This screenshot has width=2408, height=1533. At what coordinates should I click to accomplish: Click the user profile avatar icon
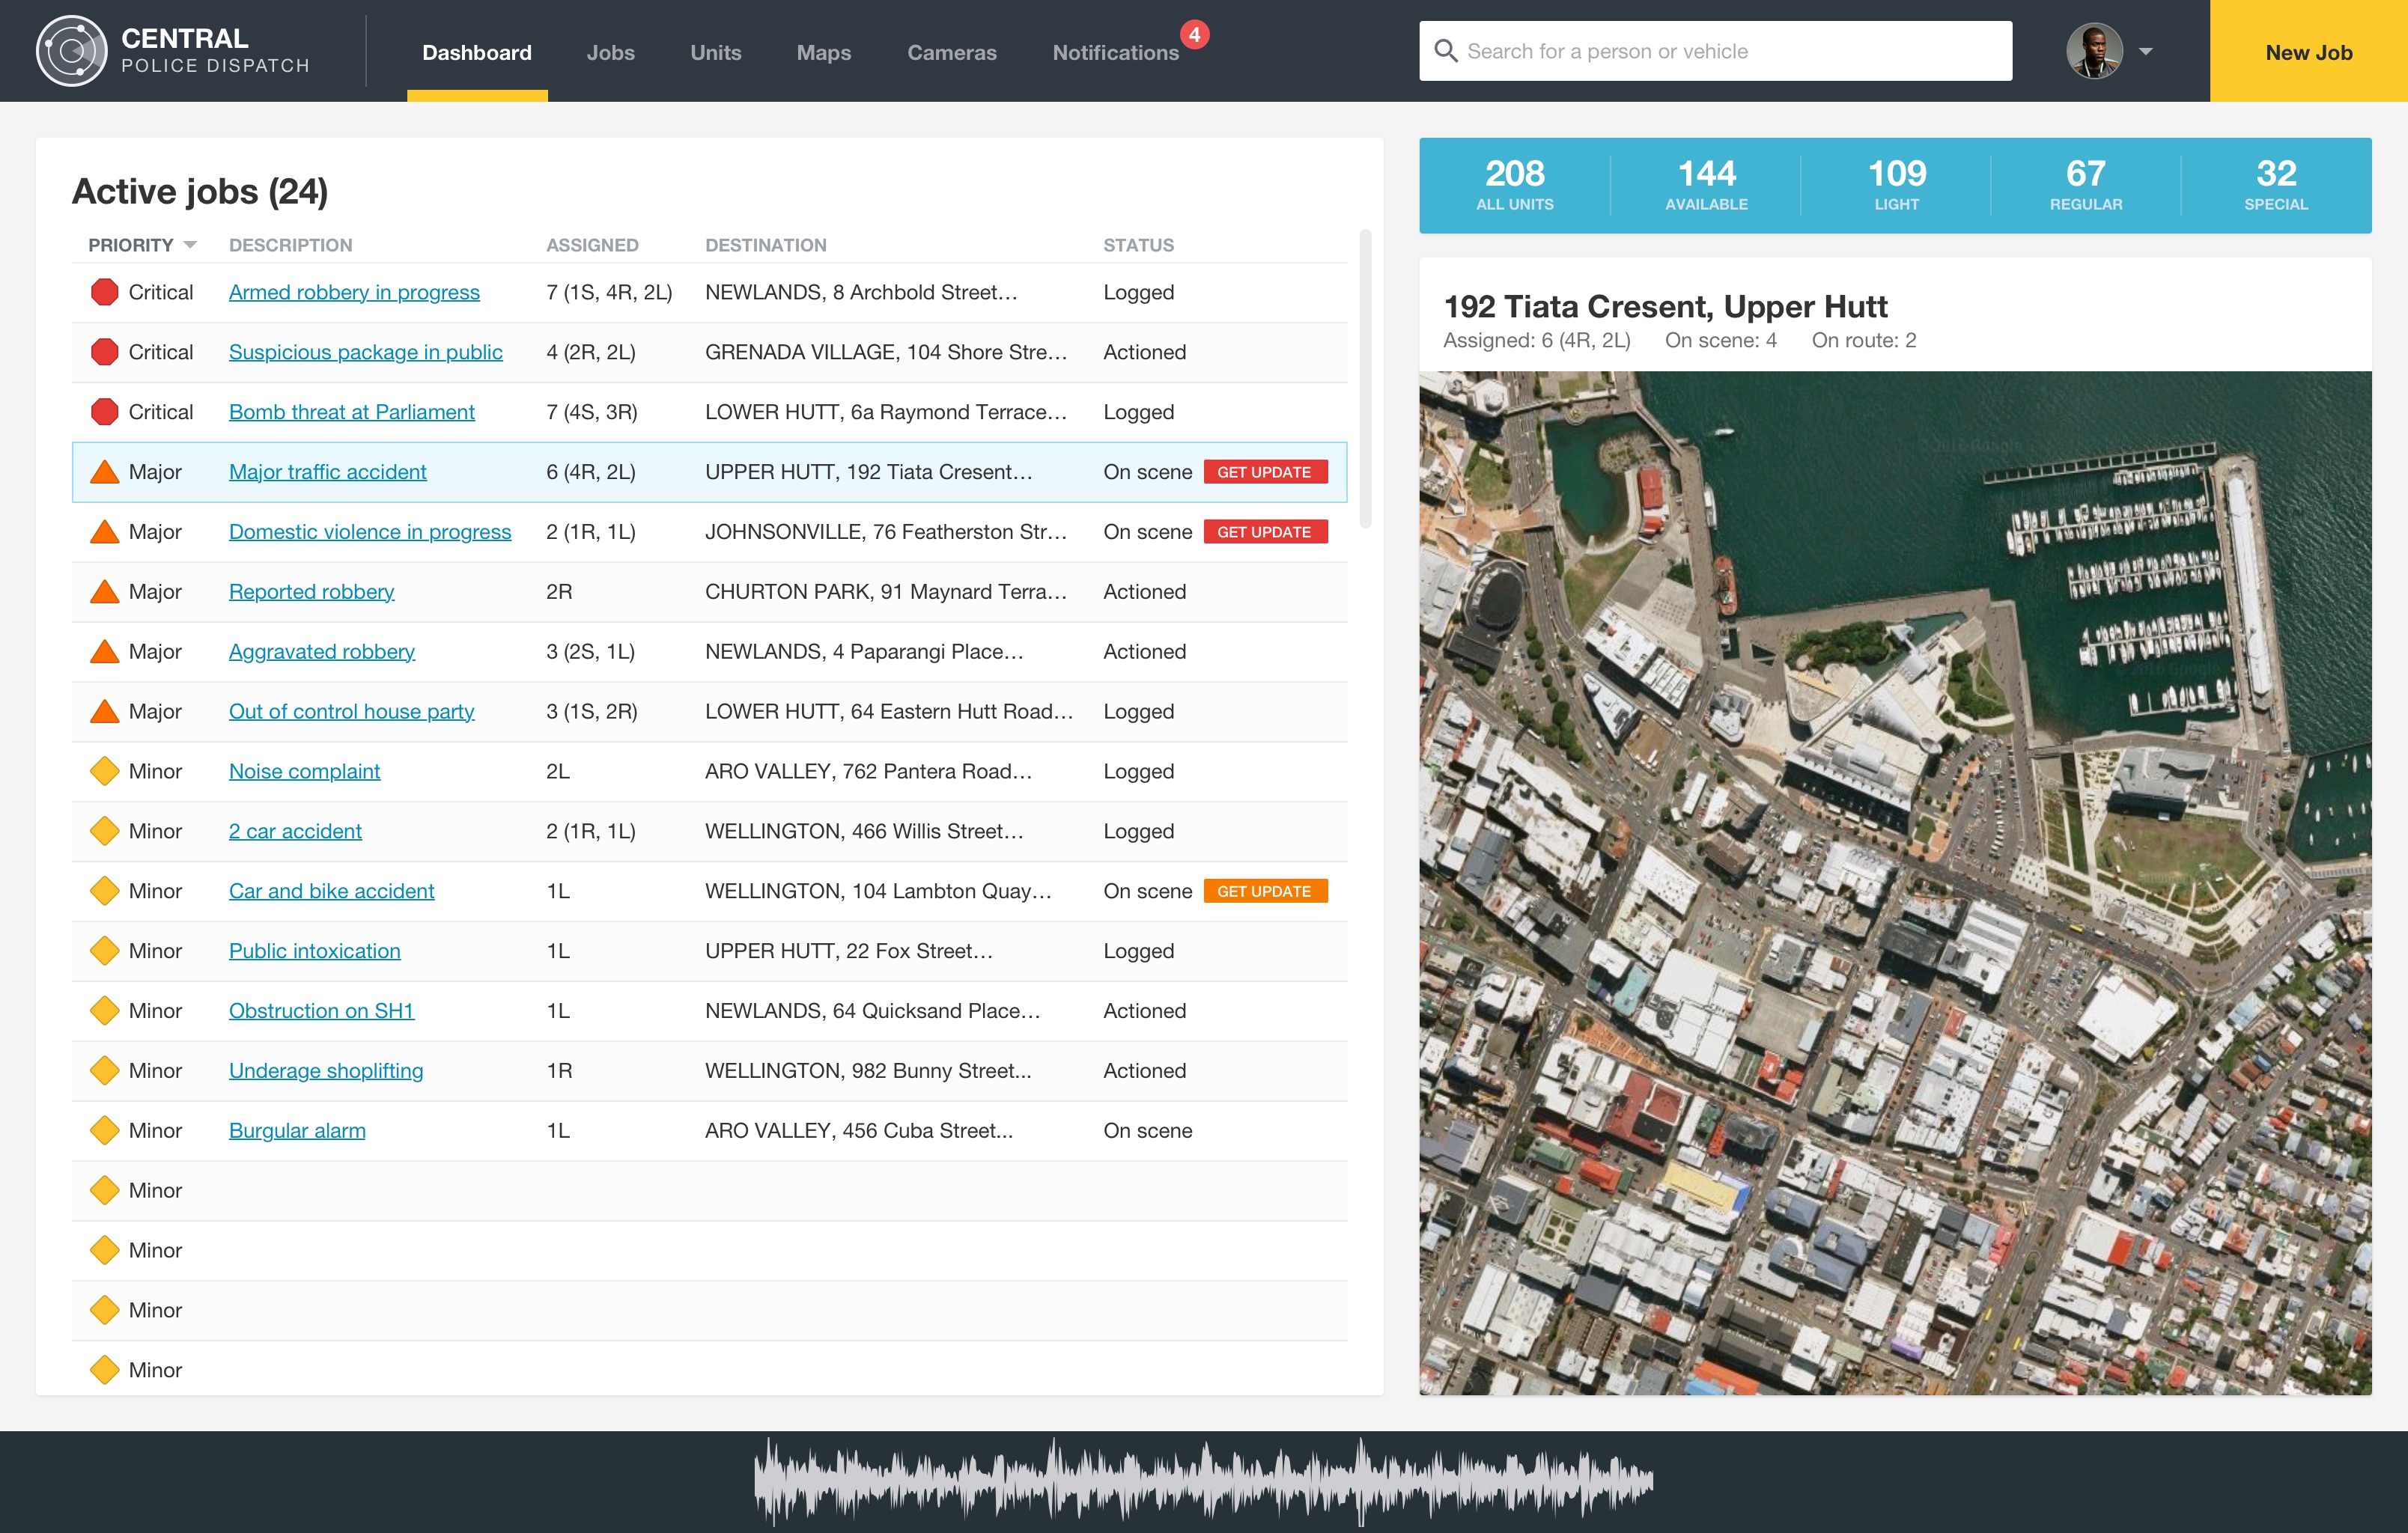(x=2094, y=51)
